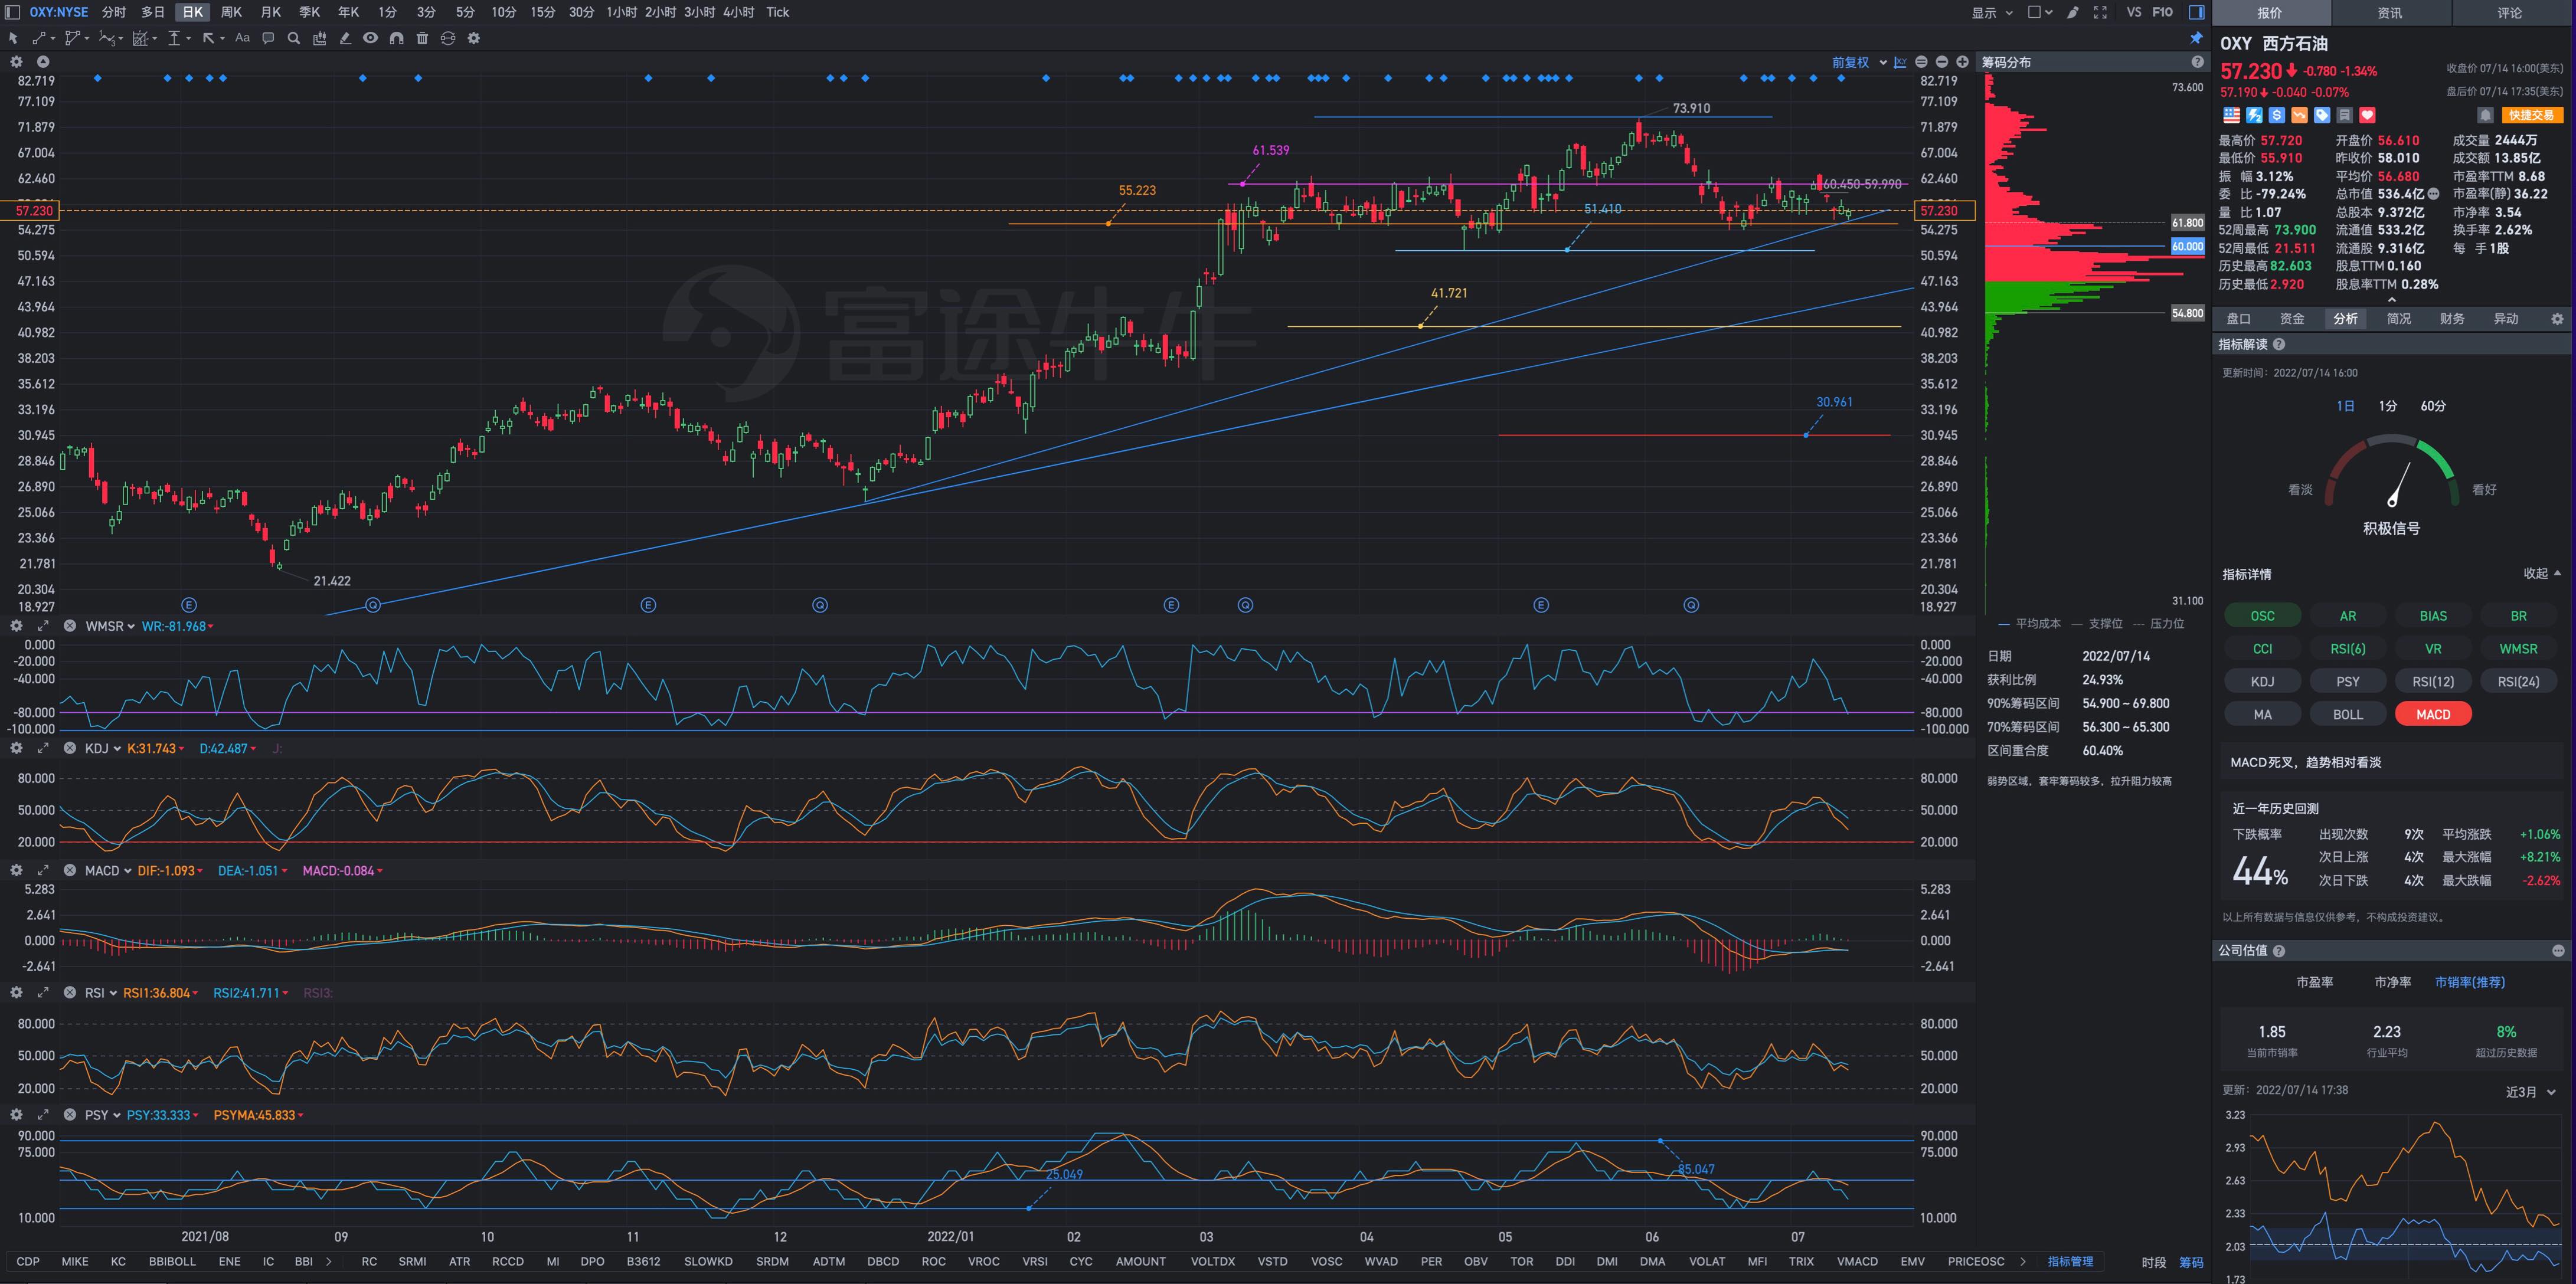Delete drawings with the trash icon

[x=422, y=38]
